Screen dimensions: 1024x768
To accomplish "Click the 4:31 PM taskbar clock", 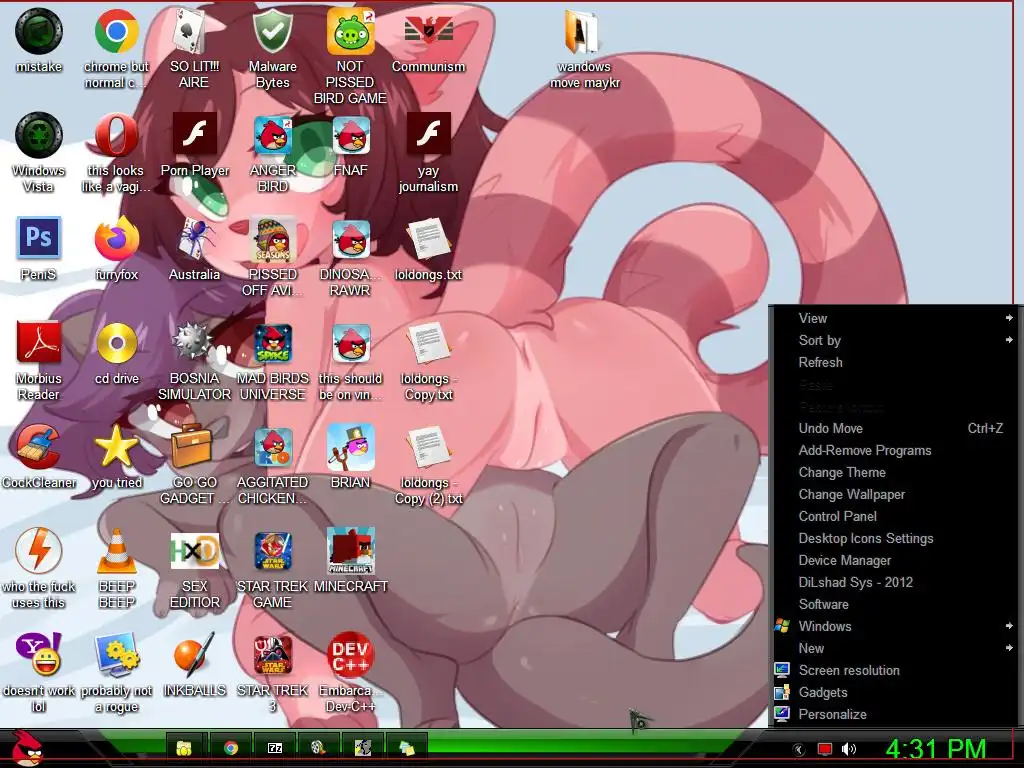I will tap(935, 749).
